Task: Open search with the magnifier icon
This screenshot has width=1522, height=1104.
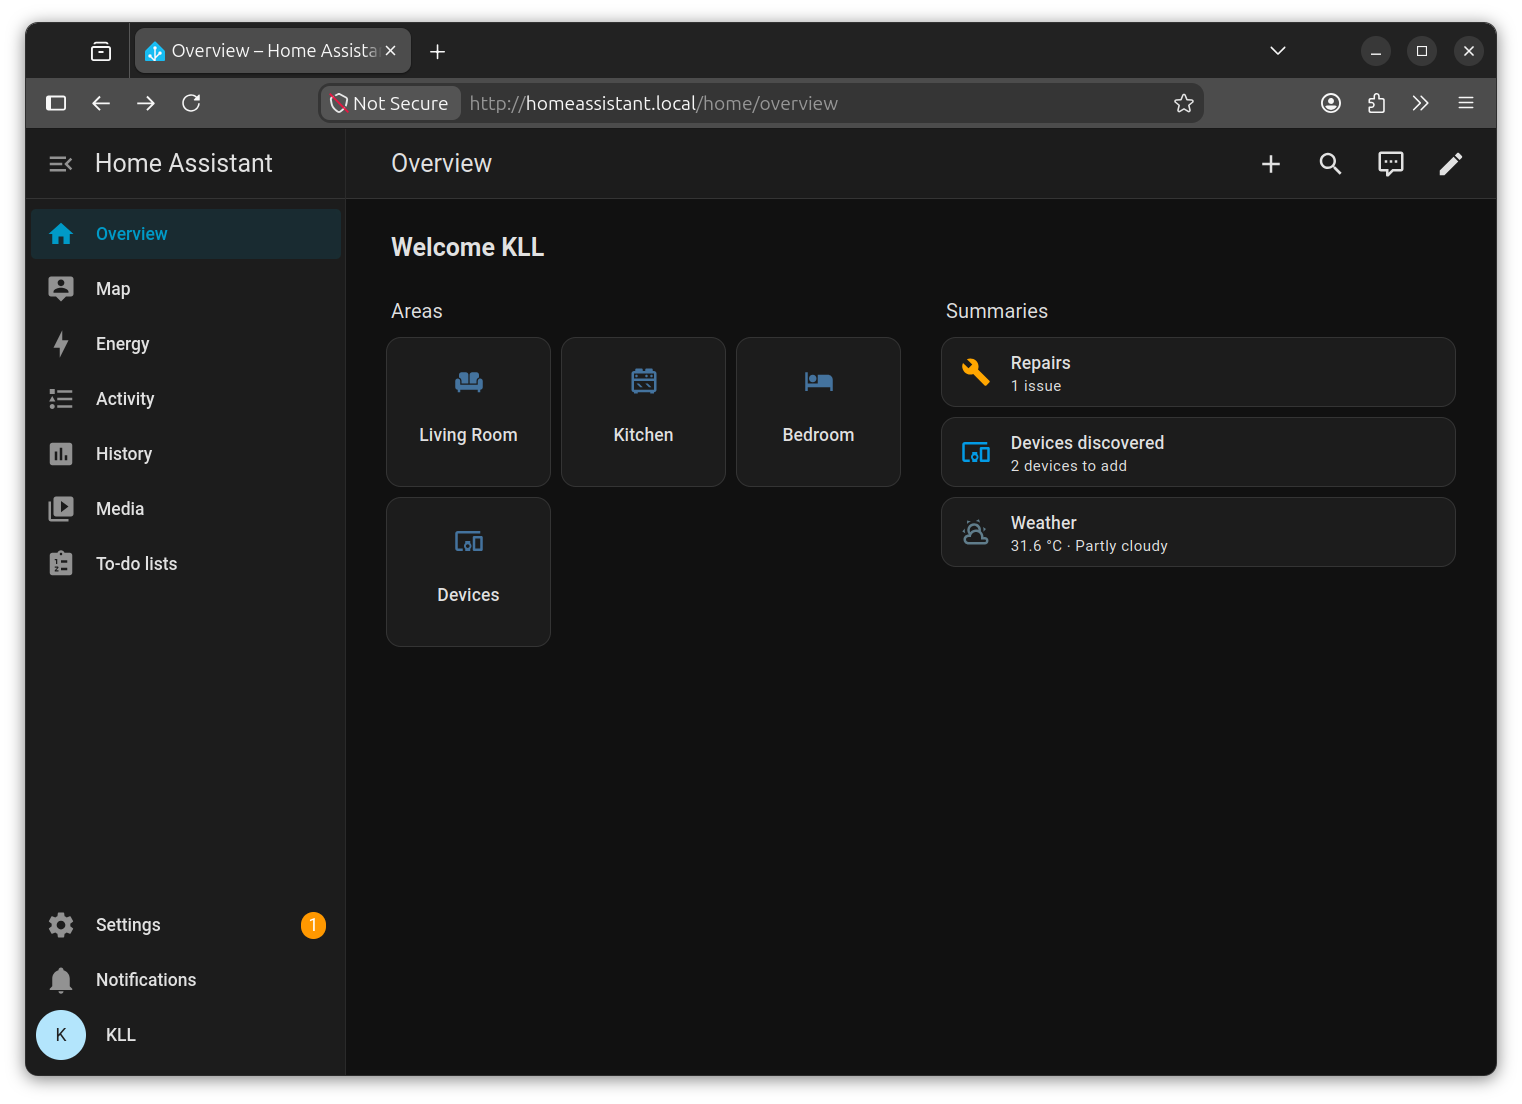Action: [x=1330, y=164]
